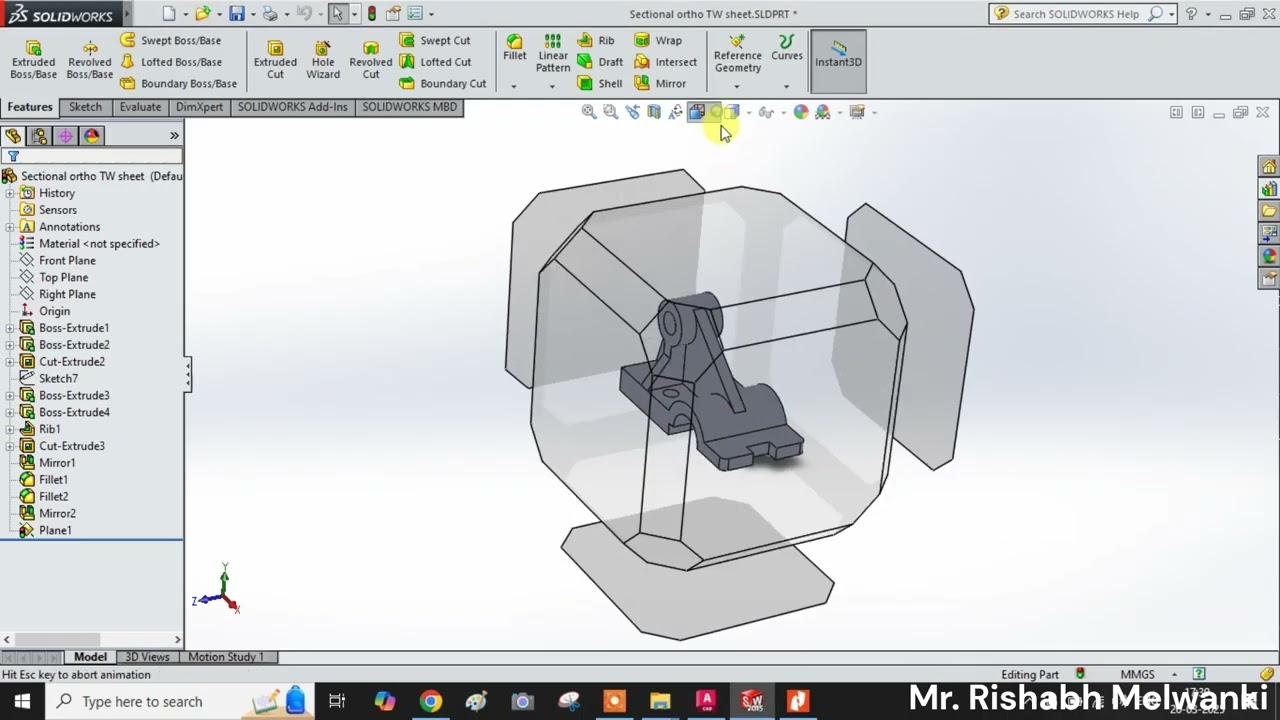Open Reference Geometry tool
Image resolution: width=1280 pixels, height=720 pixels.
(x=737, y=54)
